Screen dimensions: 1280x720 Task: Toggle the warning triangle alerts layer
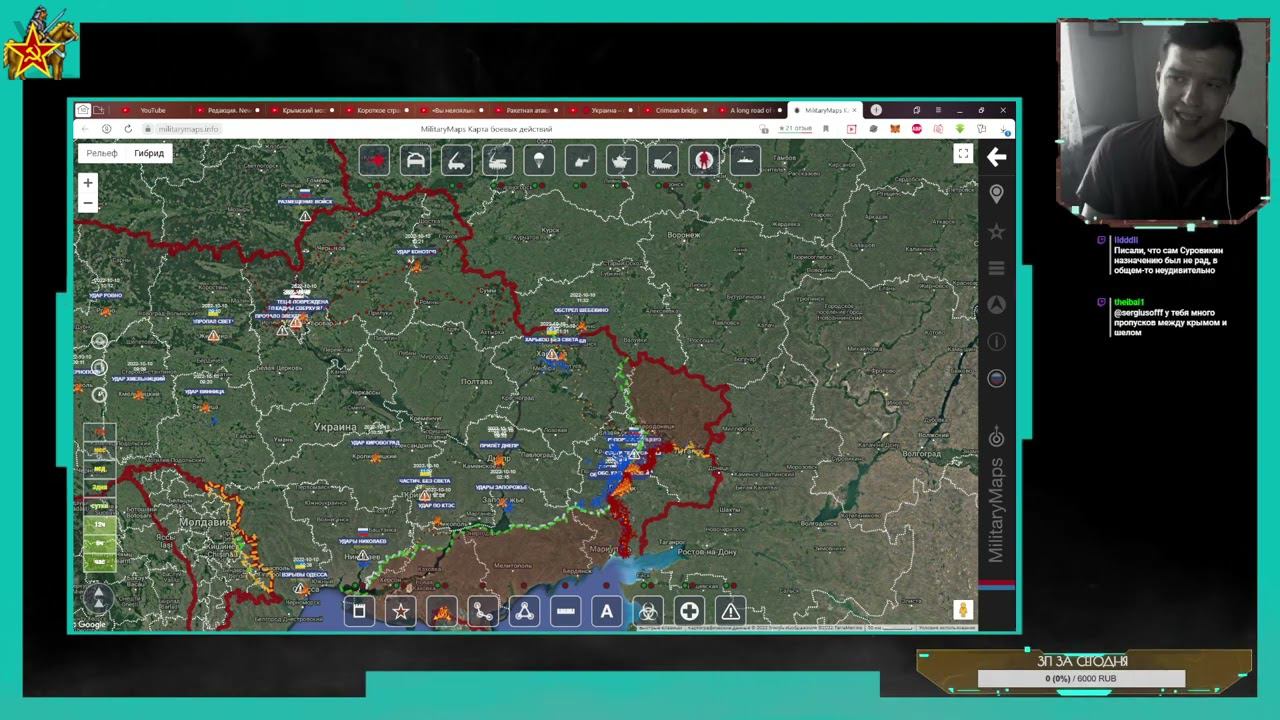(730, 611)
